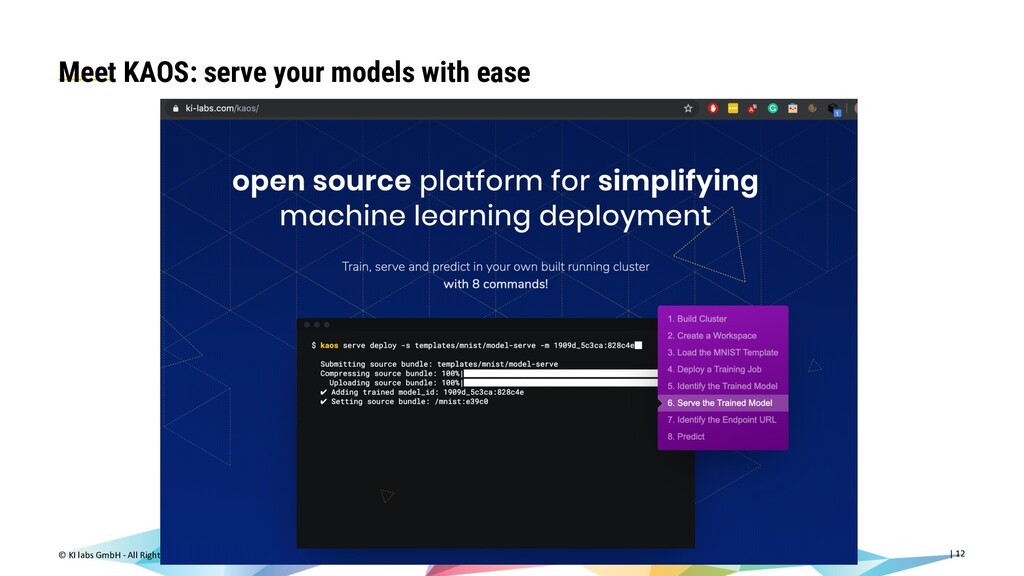Select step '4. Deploy a Training Job'
Screen dimensions: 1024x576
pos(714,370)
